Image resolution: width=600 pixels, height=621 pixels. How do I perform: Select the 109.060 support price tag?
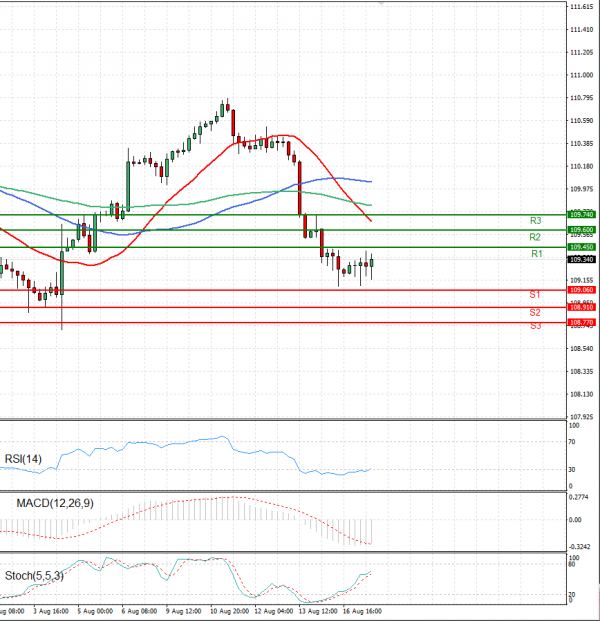click(581, 290)
